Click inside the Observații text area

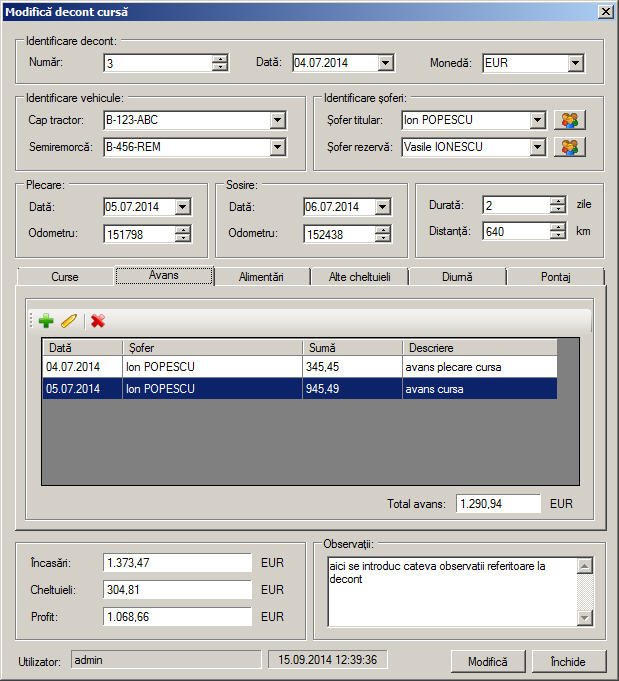coord(453,592)
